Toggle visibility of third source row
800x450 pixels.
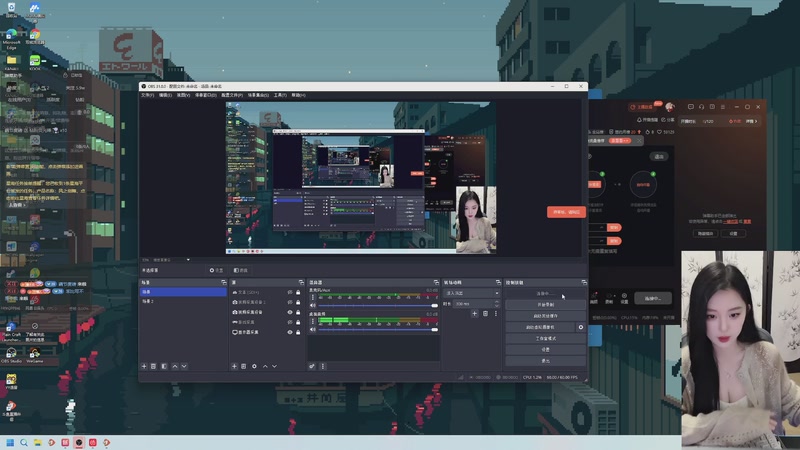[290, 312]
